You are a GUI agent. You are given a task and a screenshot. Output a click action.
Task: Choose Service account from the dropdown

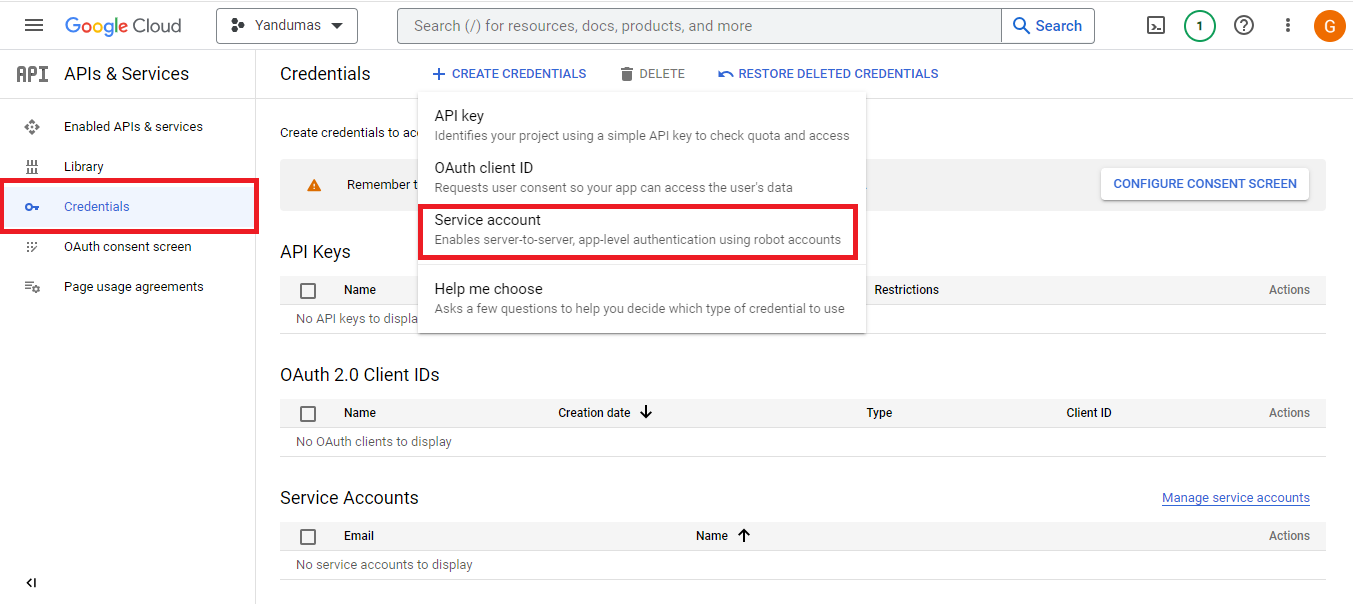coord(642,229)
